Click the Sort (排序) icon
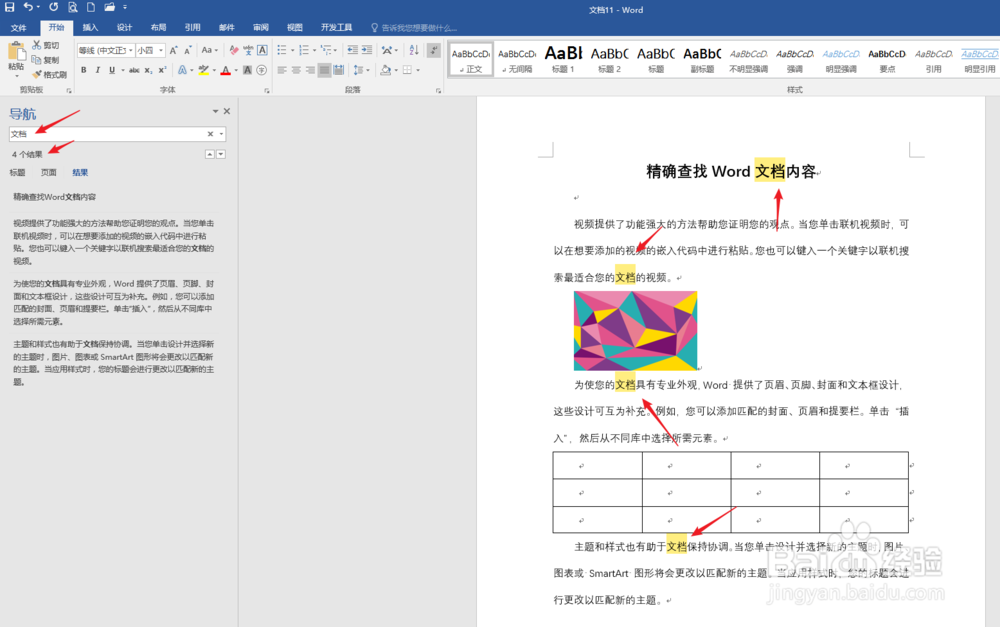The height and width of the screenshot is (627, 1000). [413, 50]
